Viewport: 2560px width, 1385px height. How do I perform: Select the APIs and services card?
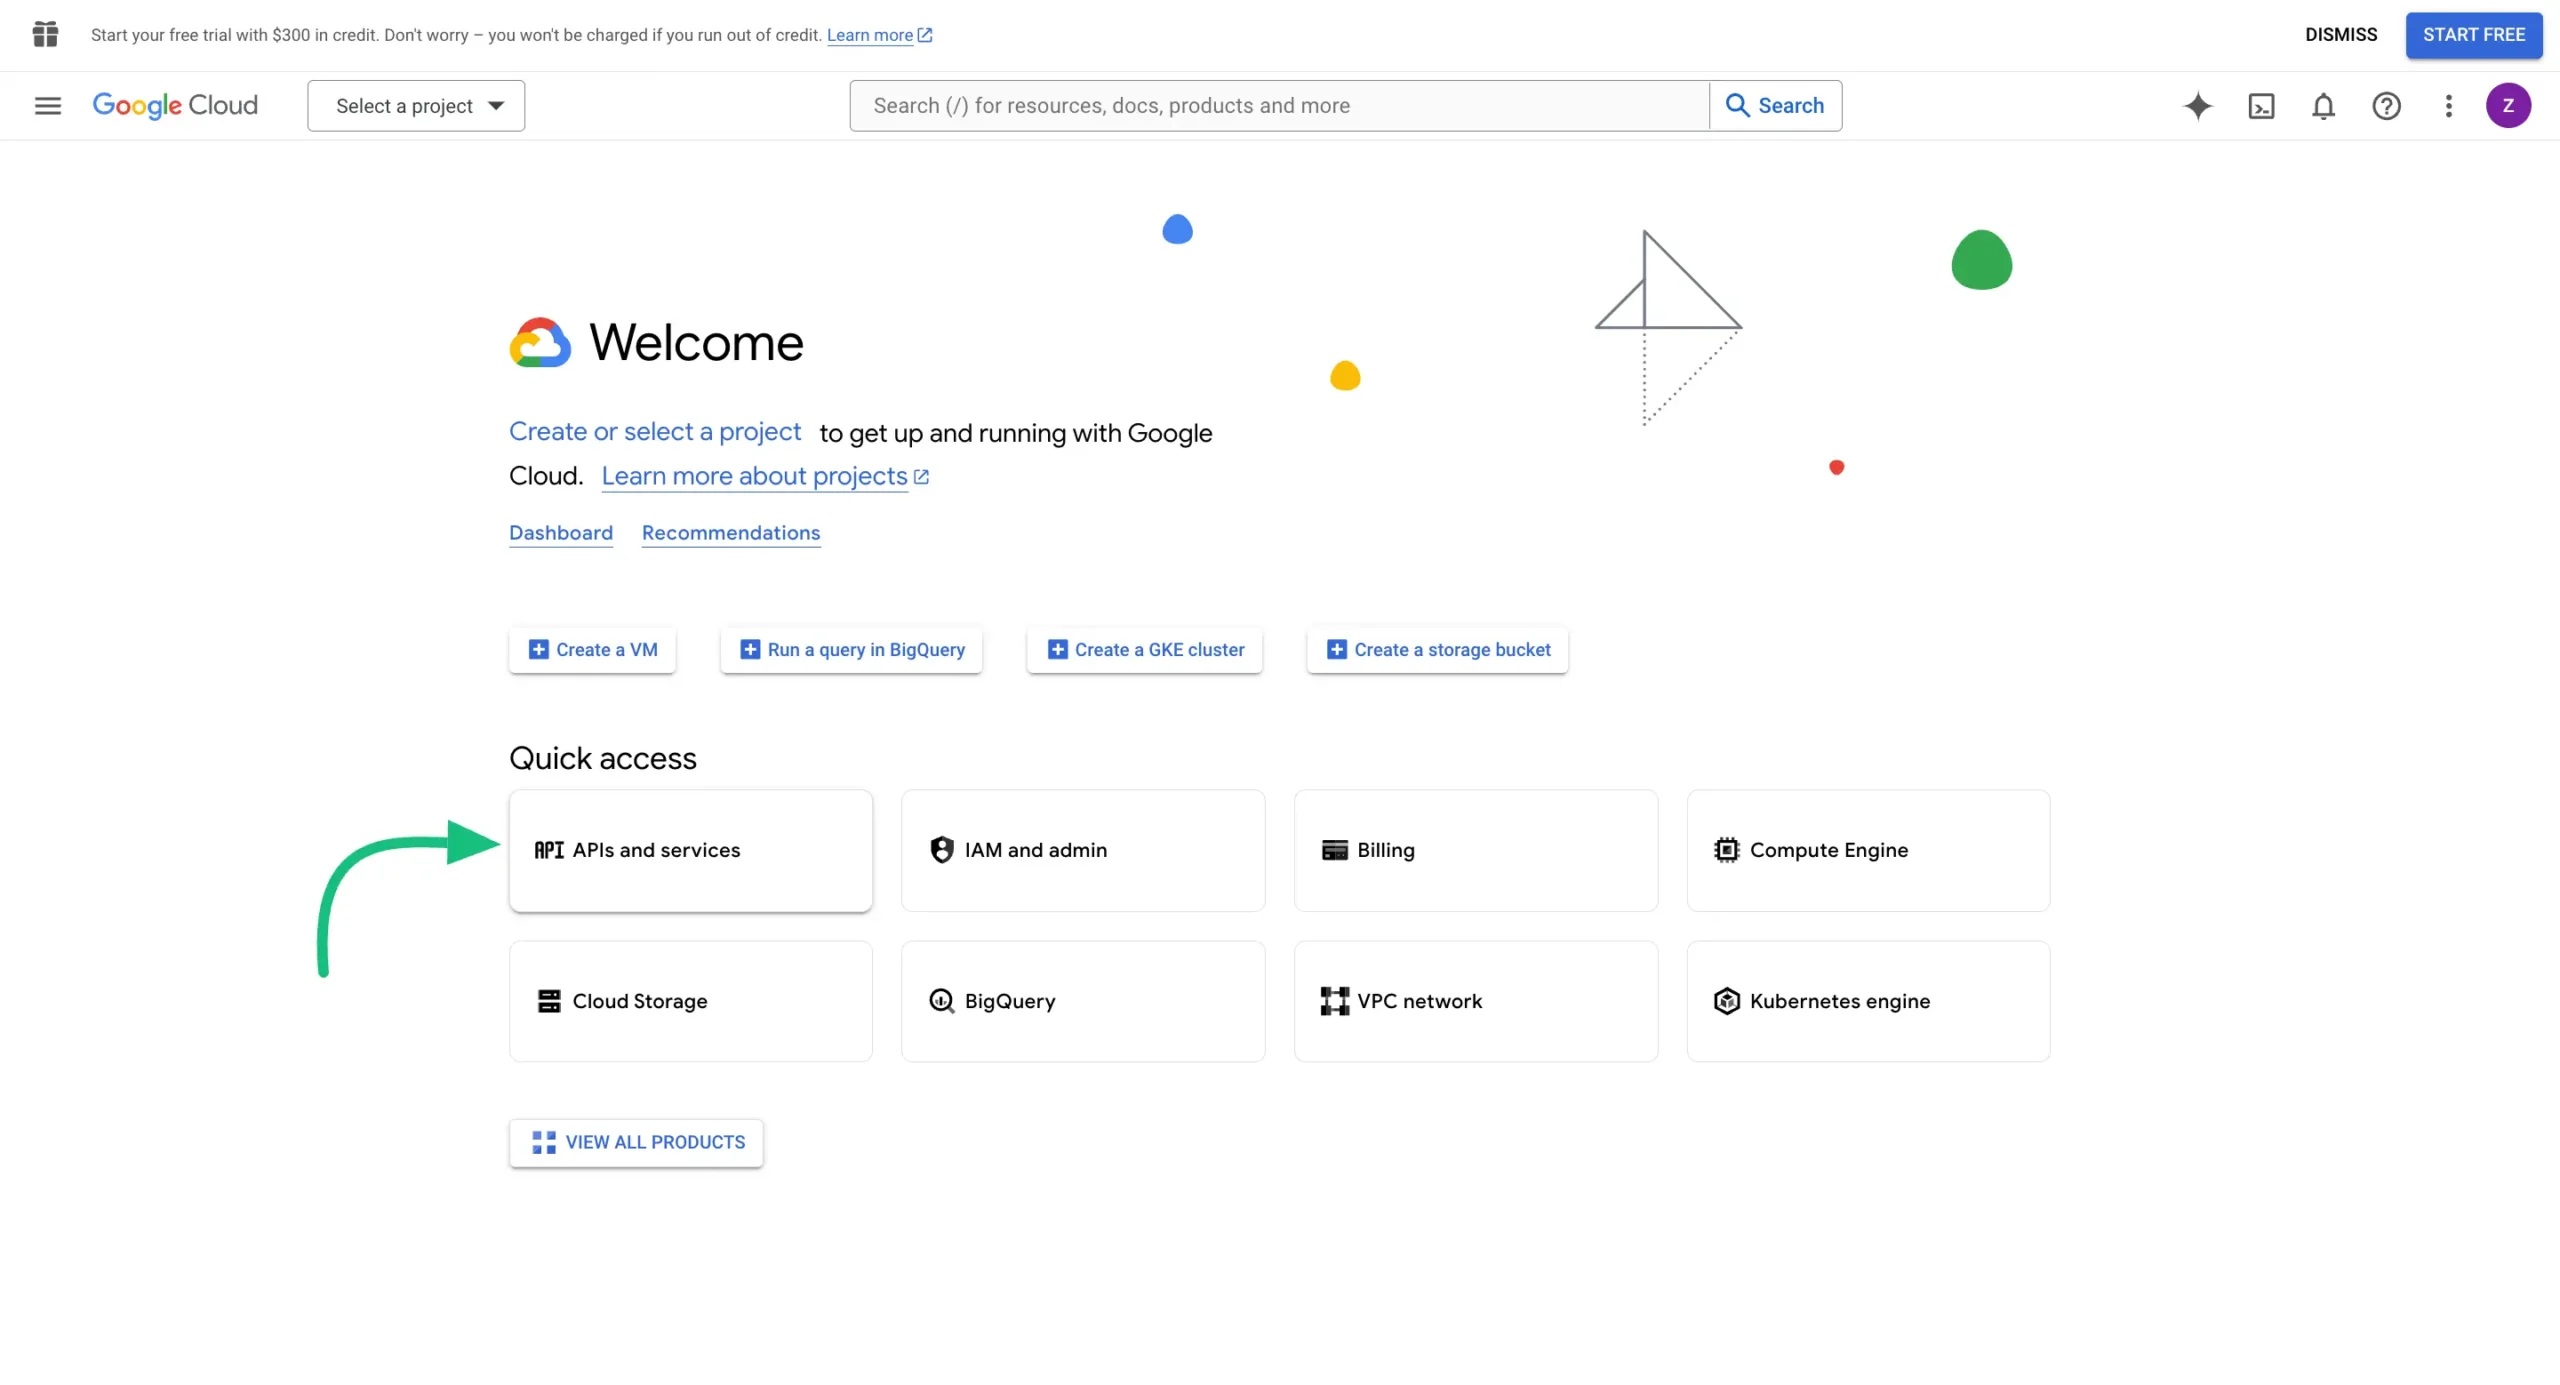coord(690,851)
